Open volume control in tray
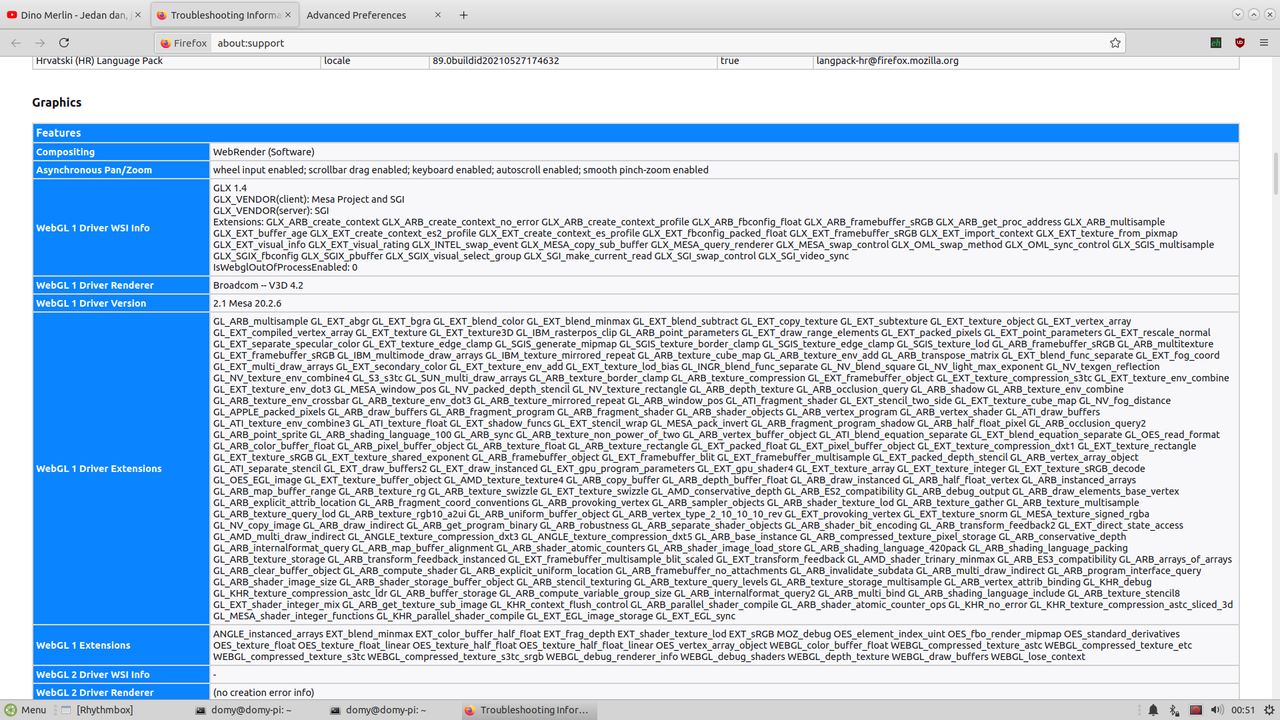Image resolution: width=1280 pixels, height=720 pixels. click(1217, 710)
